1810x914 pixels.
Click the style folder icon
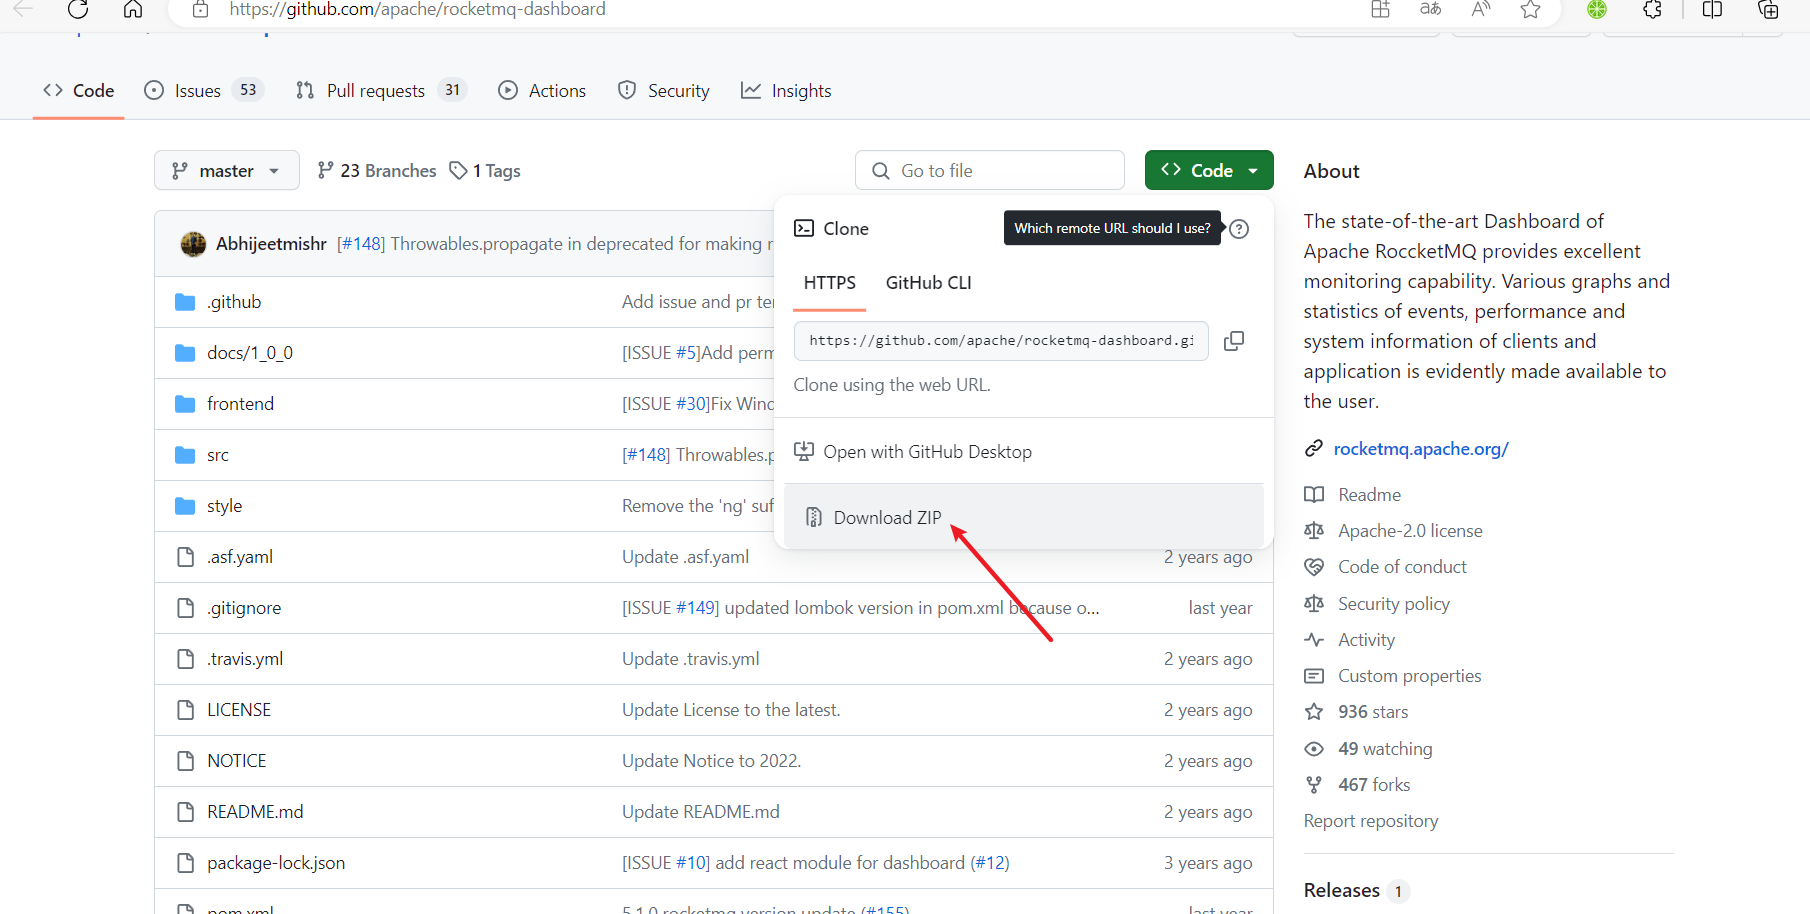185,506
